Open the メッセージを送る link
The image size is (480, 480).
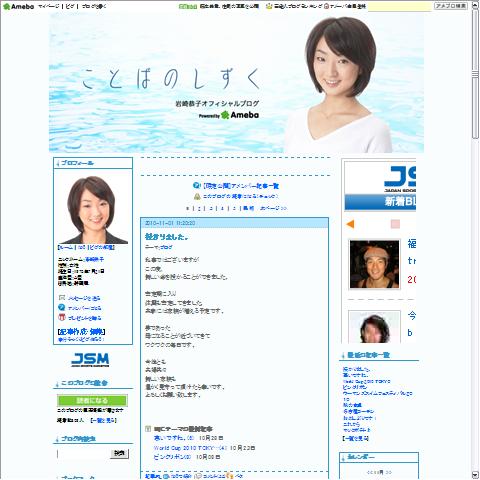pyautogui.click(x=84, y=298)
